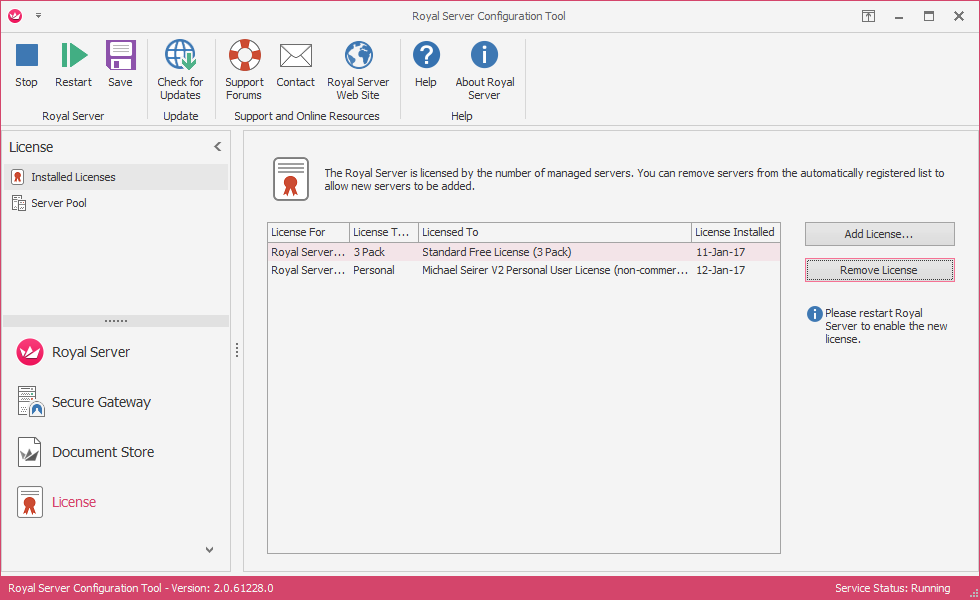Select Installed Licenses in the sidebar
The width and height of the screenshot is (980, 600).
coord(116,177)
